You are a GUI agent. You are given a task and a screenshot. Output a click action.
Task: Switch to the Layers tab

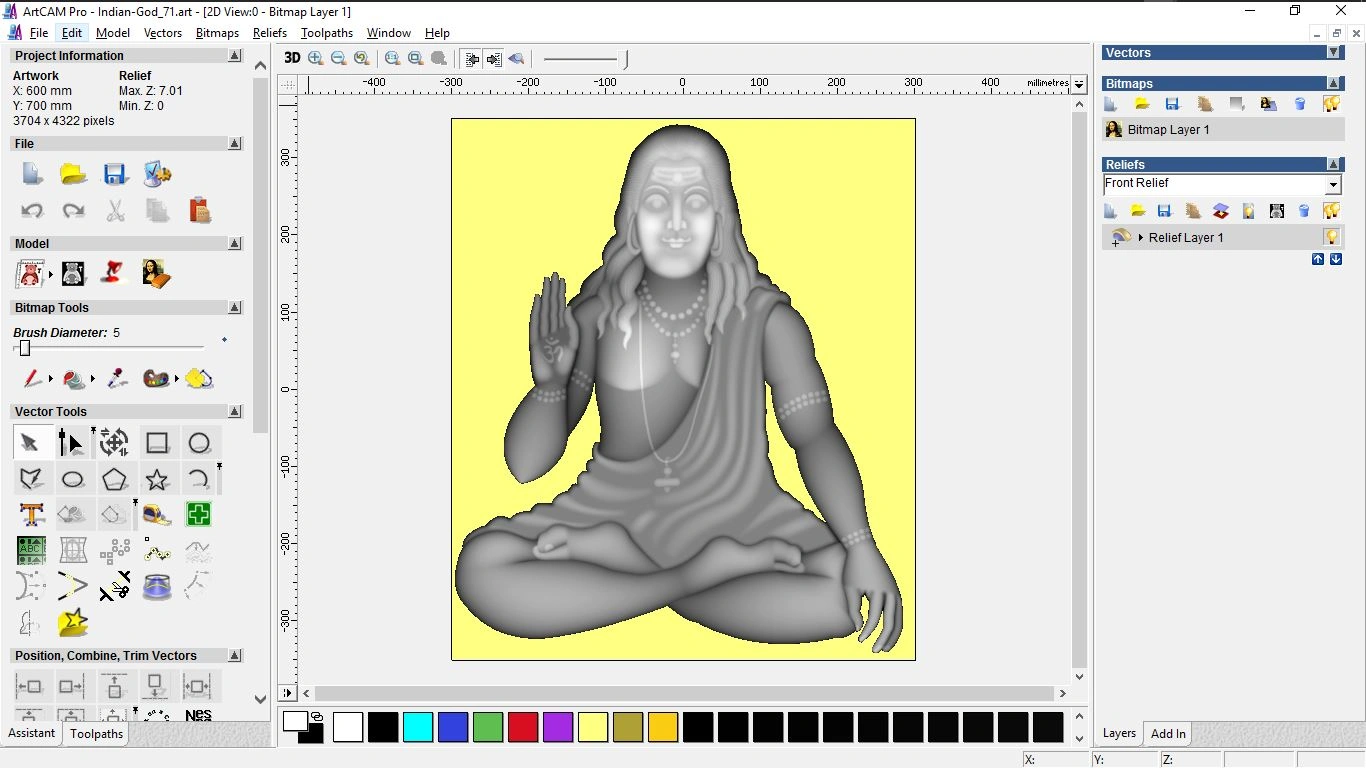[x=1118, y=733]
